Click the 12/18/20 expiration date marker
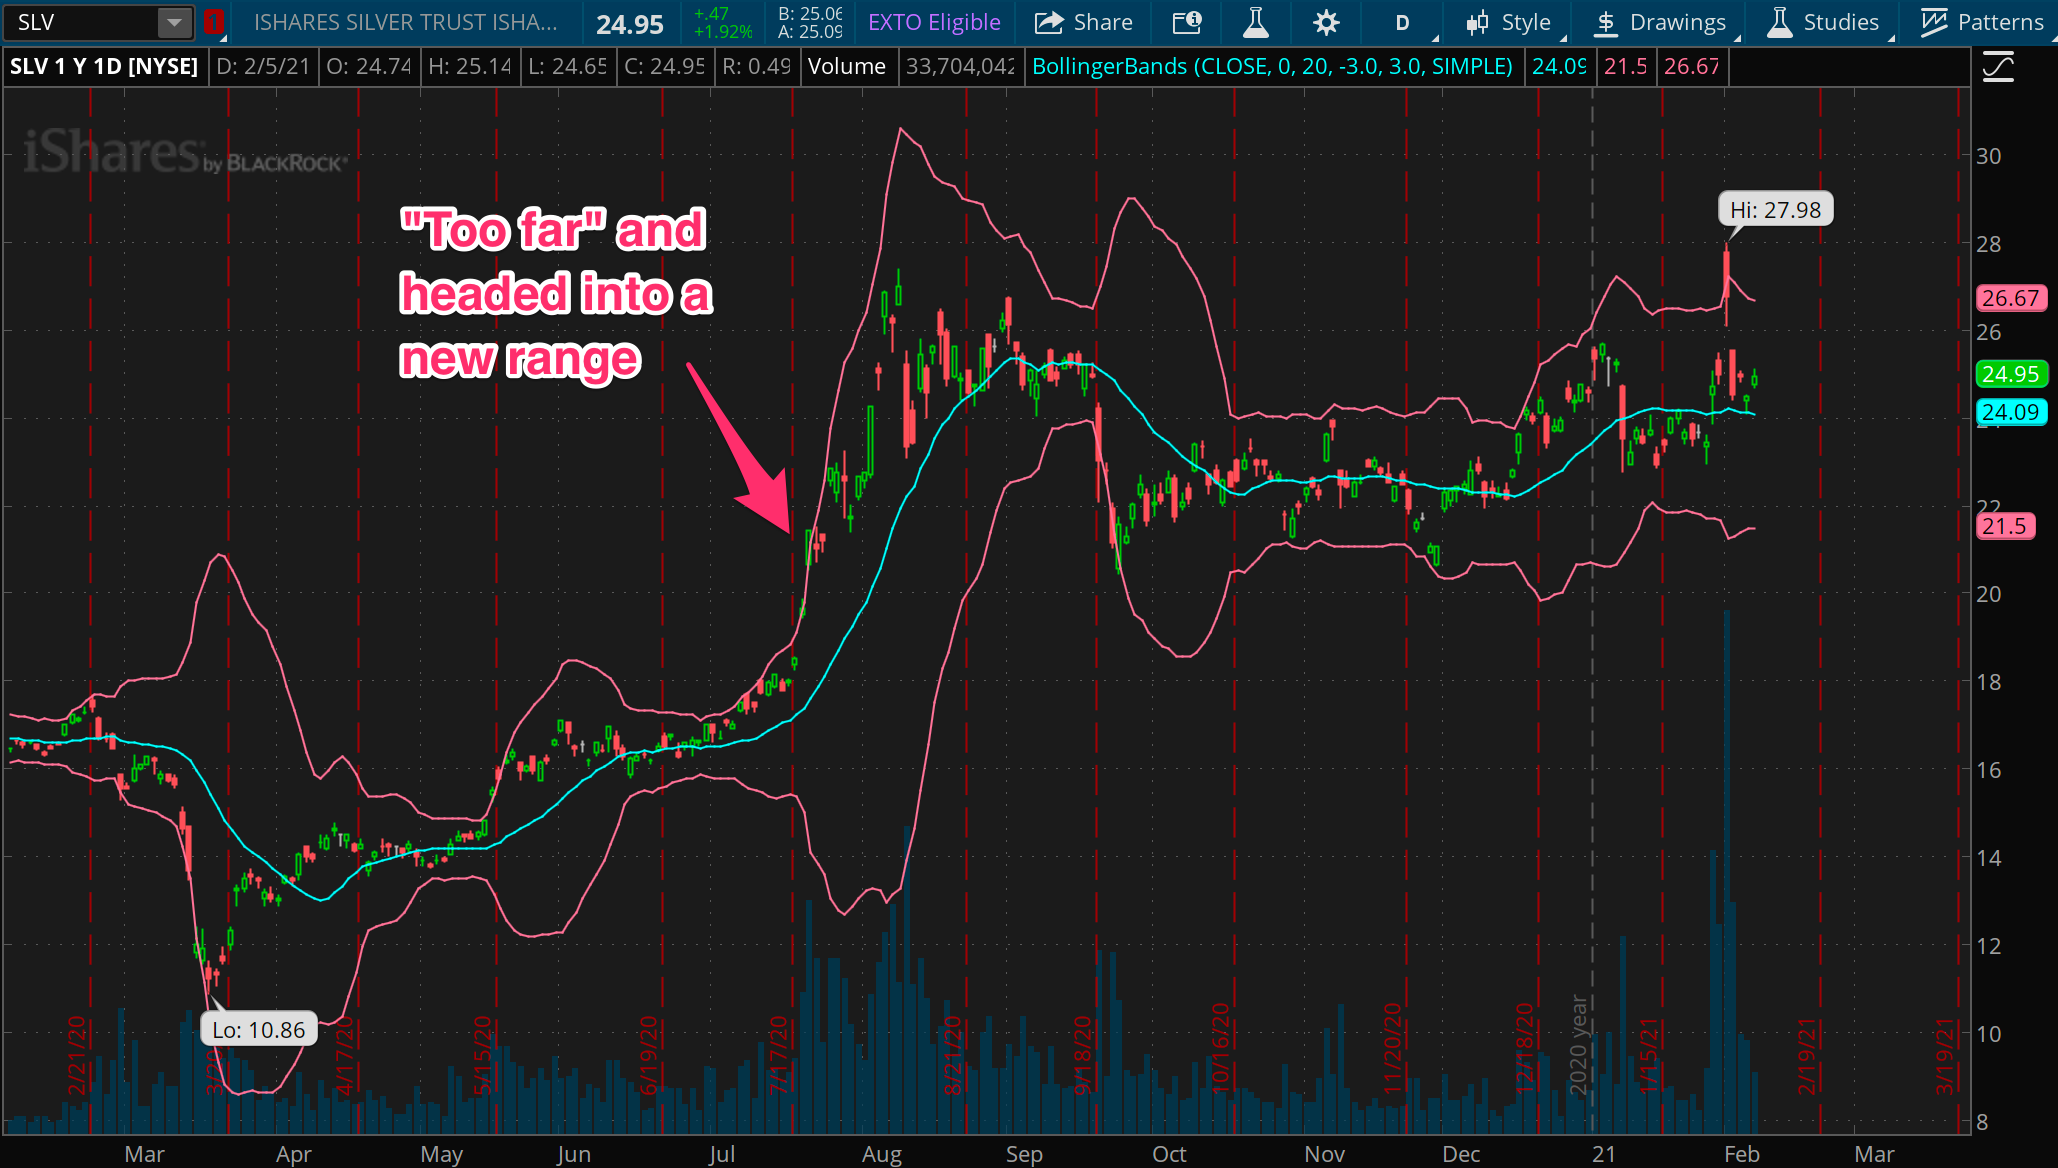The width and height of the screenshot is (2058, 1168). 1523,1049
